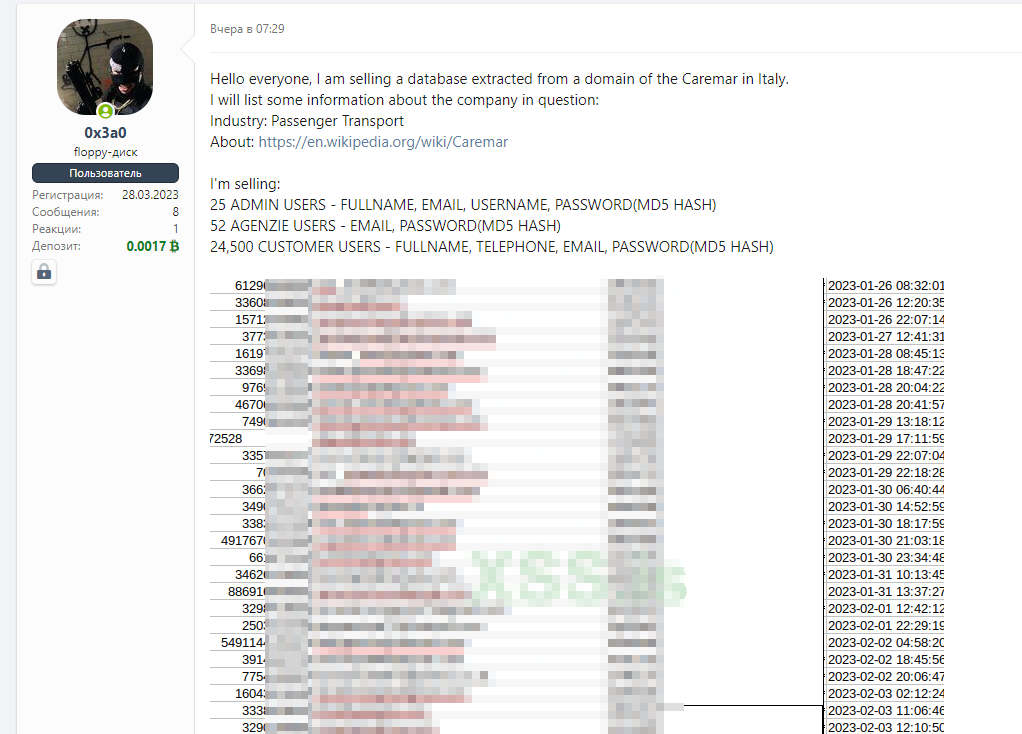Viewport: 1022px width, 734px height.
Task: Click the "Industry: Passenger Transport" line
Action: coord(307,121)
